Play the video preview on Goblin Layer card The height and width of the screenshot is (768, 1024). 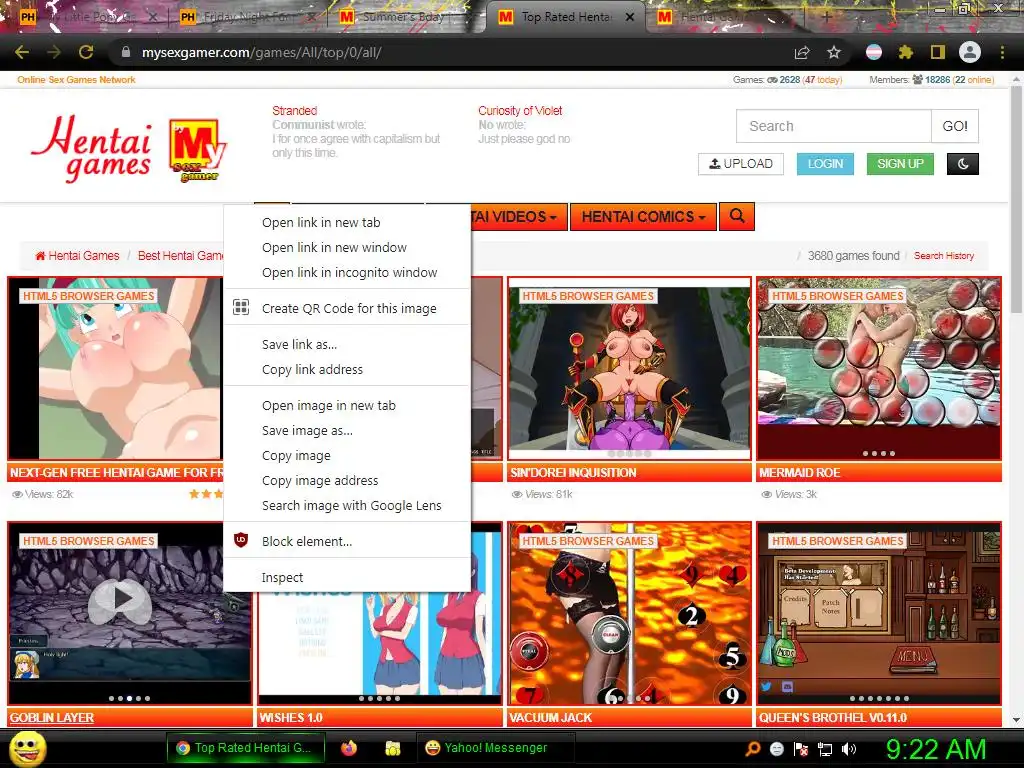coord(120,600)
